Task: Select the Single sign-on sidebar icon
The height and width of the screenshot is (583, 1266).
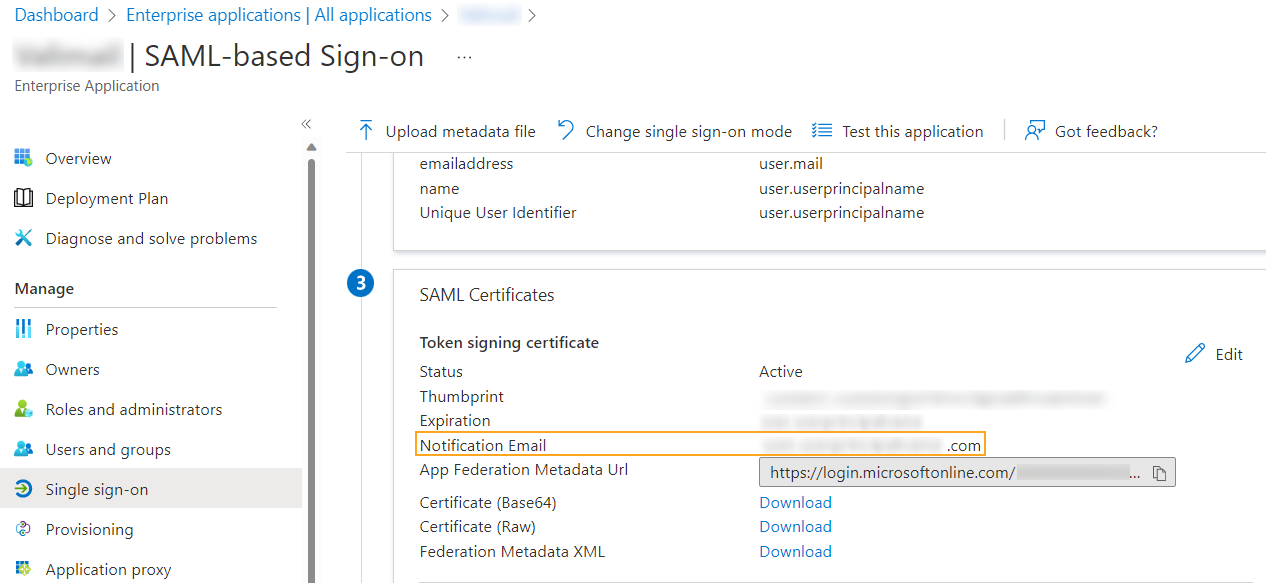Action: [x=23, y=488]
